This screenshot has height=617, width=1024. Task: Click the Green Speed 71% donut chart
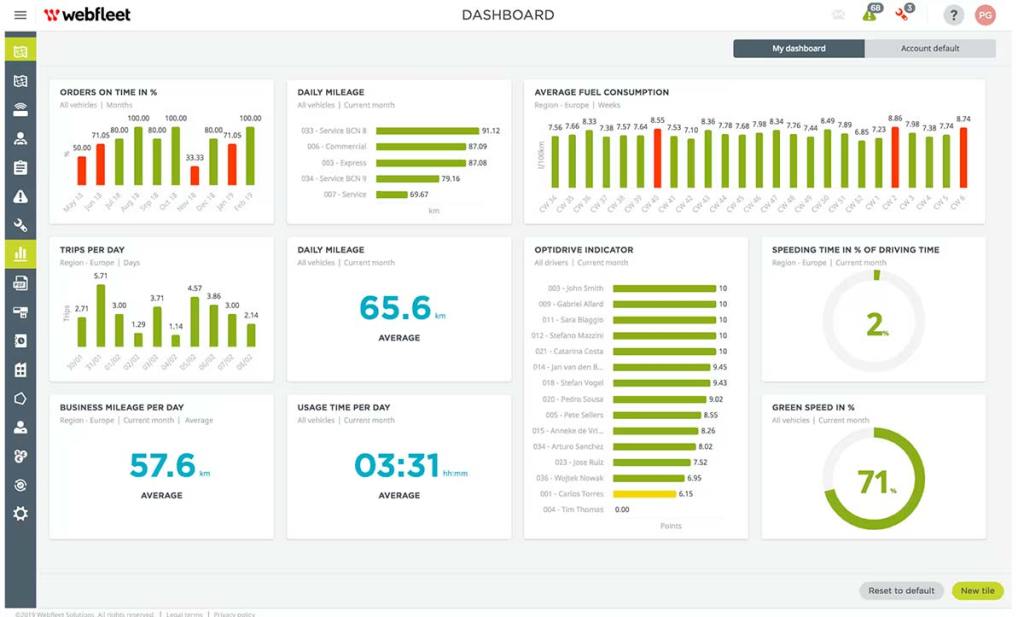pyautogui.click(x=873, y=481)
